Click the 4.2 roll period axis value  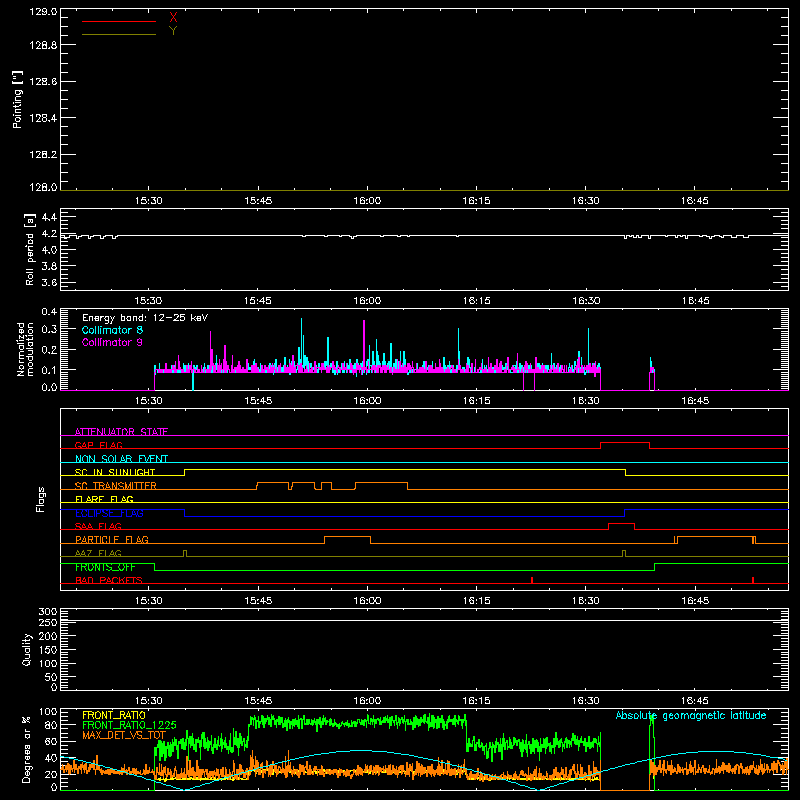(49, 234)
